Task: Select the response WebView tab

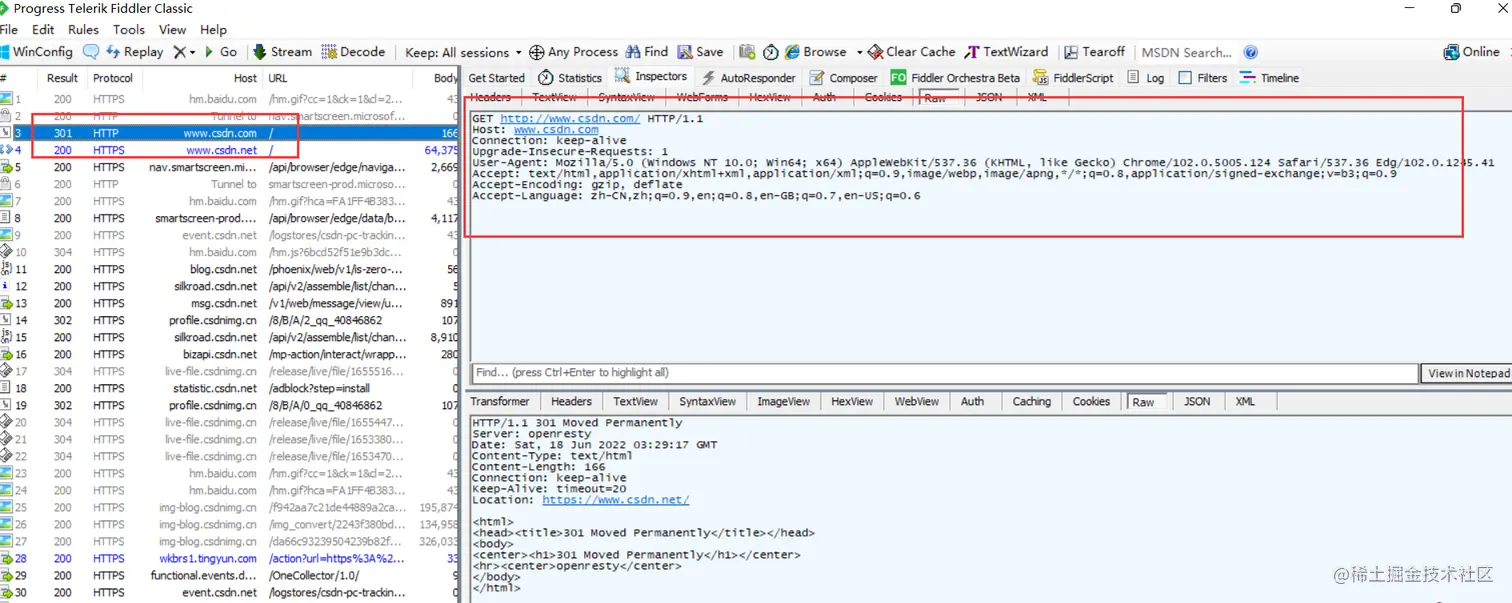Action: (x=916, y=401)
